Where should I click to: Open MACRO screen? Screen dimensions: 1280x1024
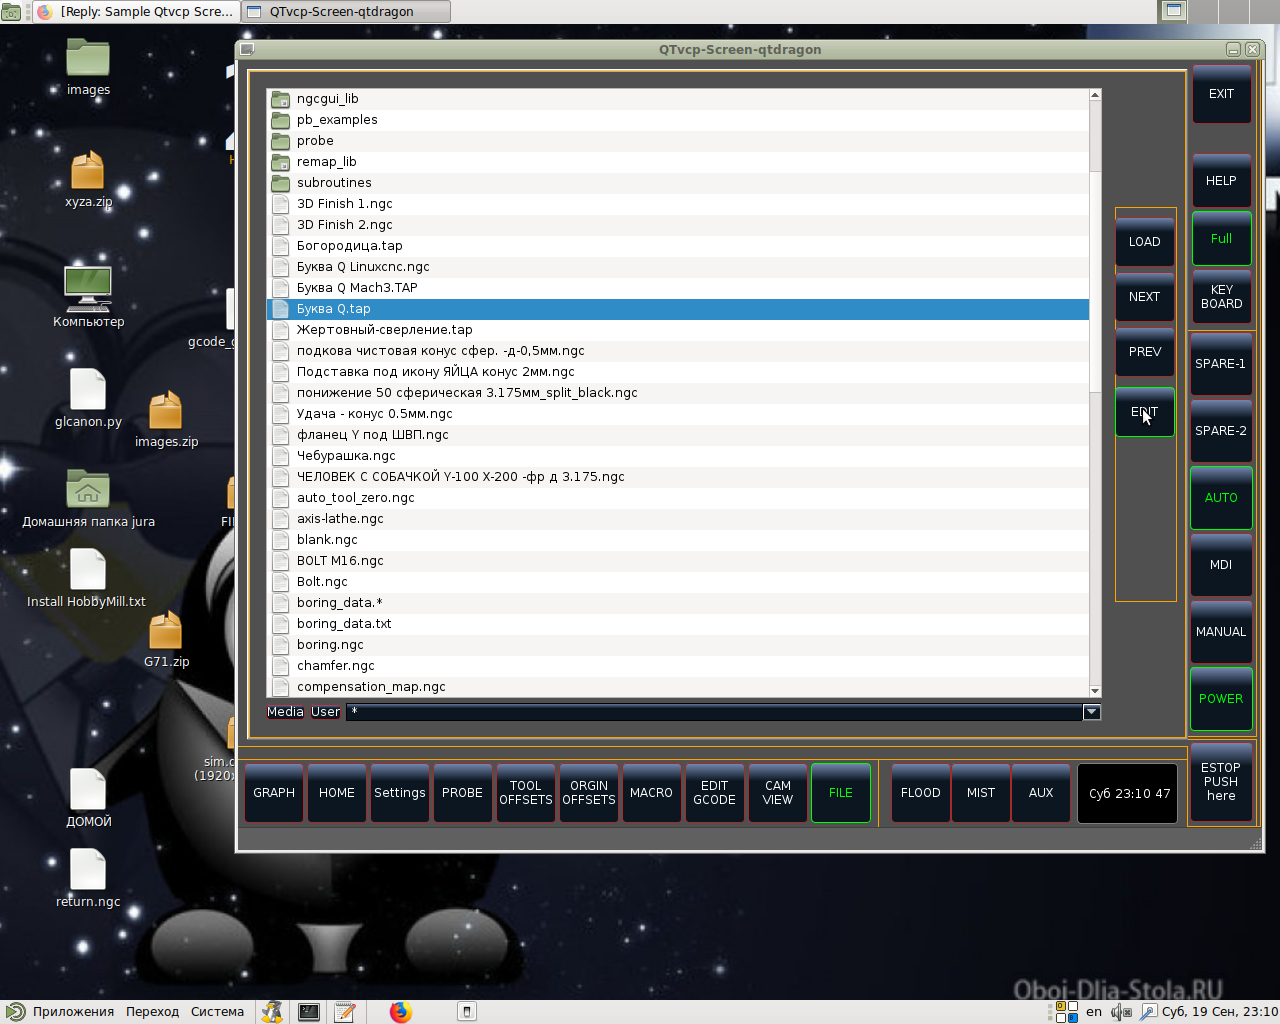(x=651, y=793)
